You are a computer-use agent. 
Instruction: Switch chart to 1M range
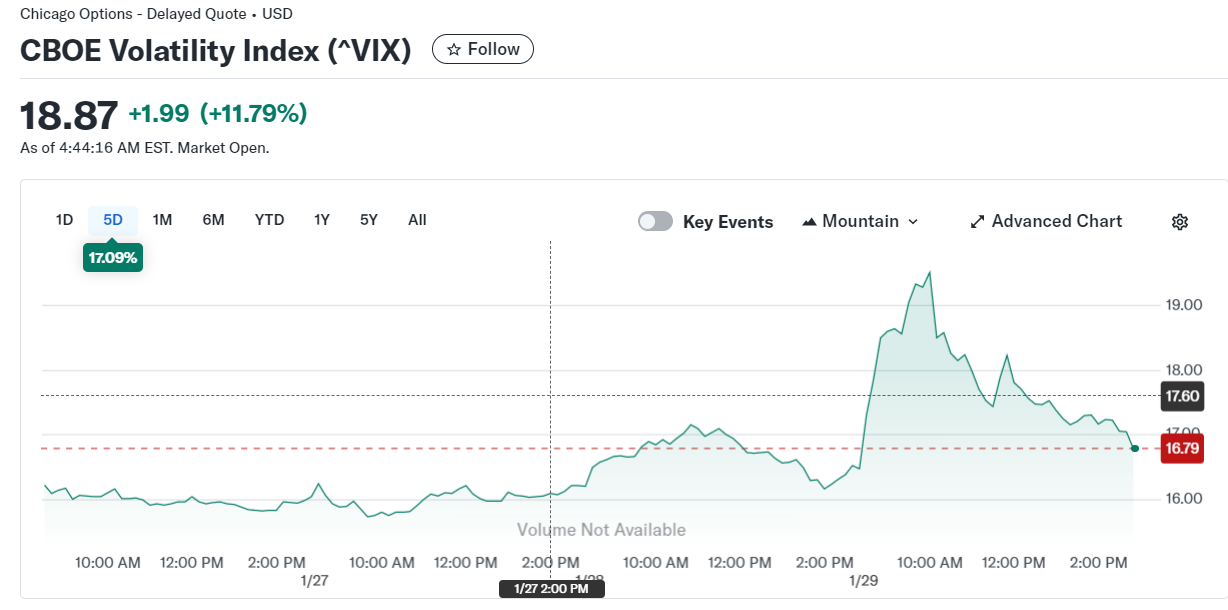pyautogui.click(x=162, y=220)
